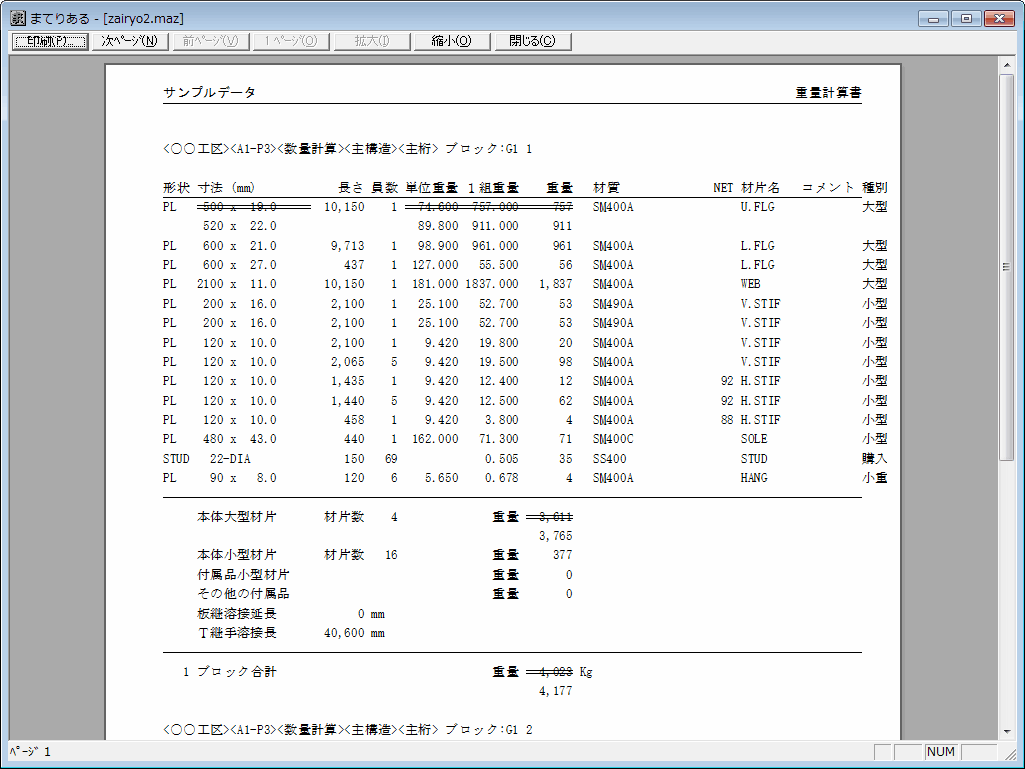Click the 重量計算書 page header title
1025x769 pixels.
pos(828,93)
